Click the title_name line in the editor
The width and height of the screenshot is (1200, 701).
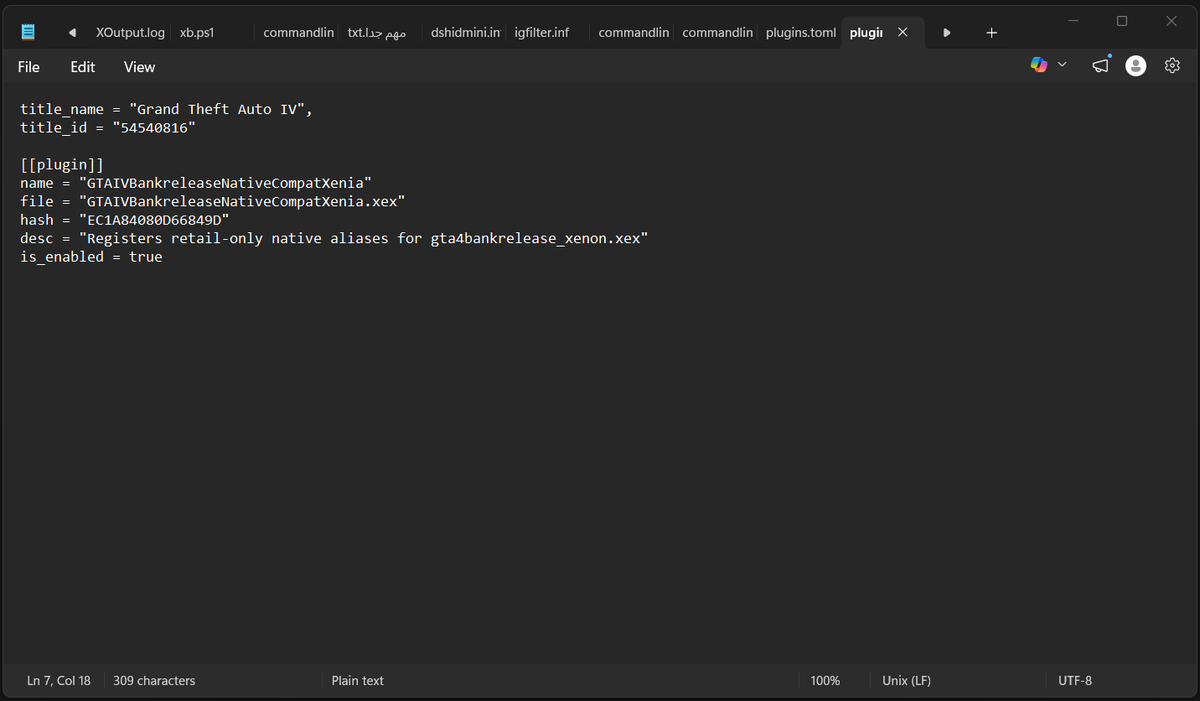[167, 109]
